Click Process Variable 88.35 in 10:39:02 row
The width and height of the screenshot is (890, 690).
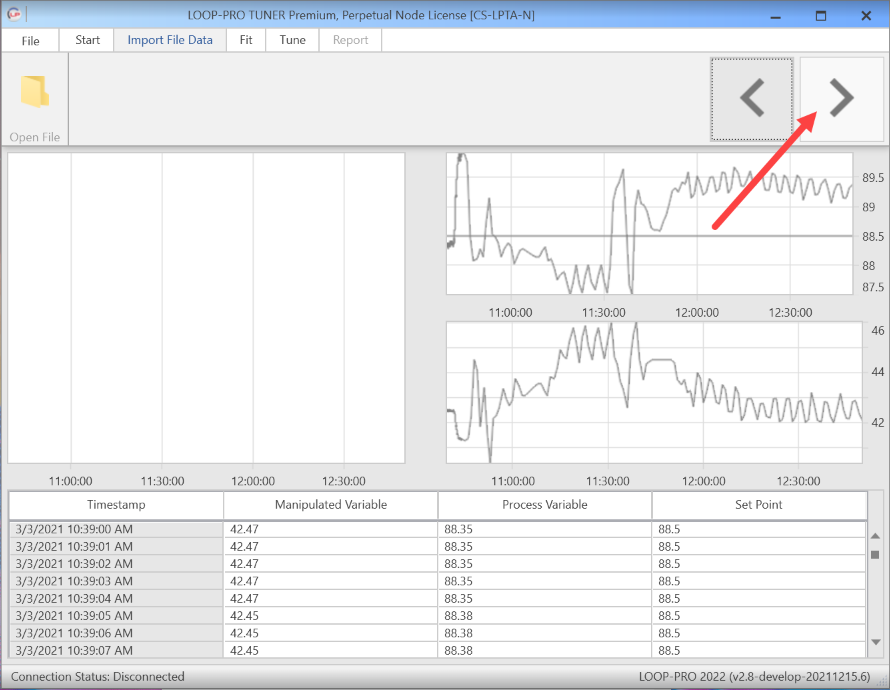tap(545, 564)
